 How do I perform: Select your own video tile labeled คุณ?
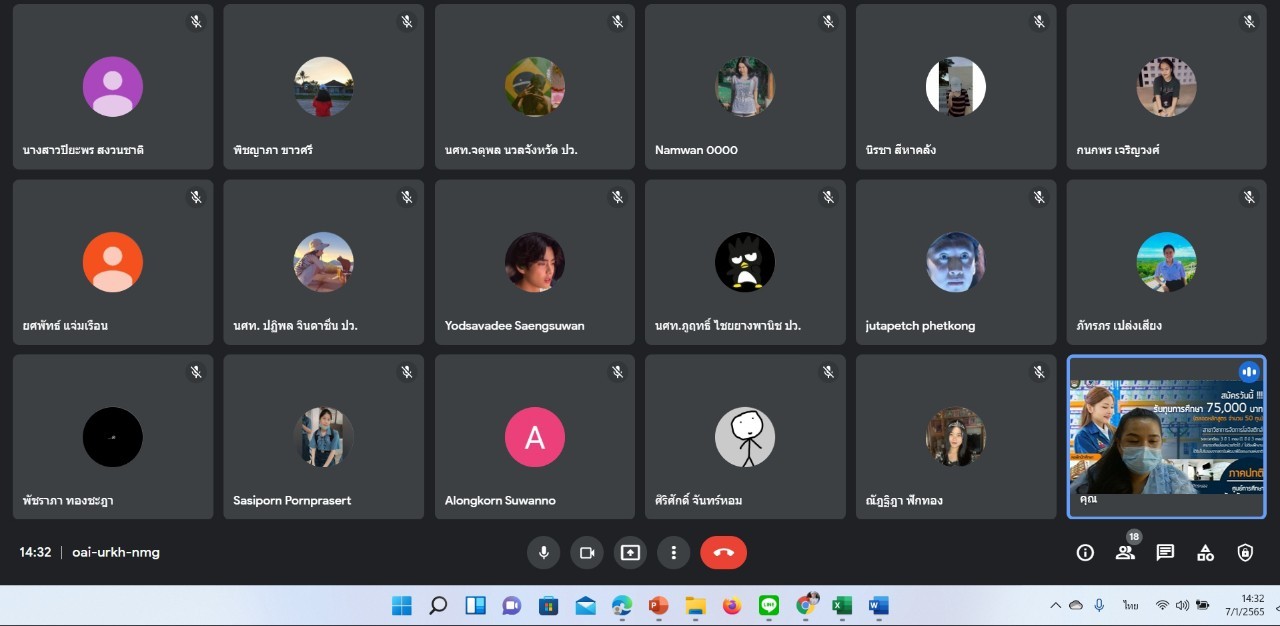coord(1166,437)
